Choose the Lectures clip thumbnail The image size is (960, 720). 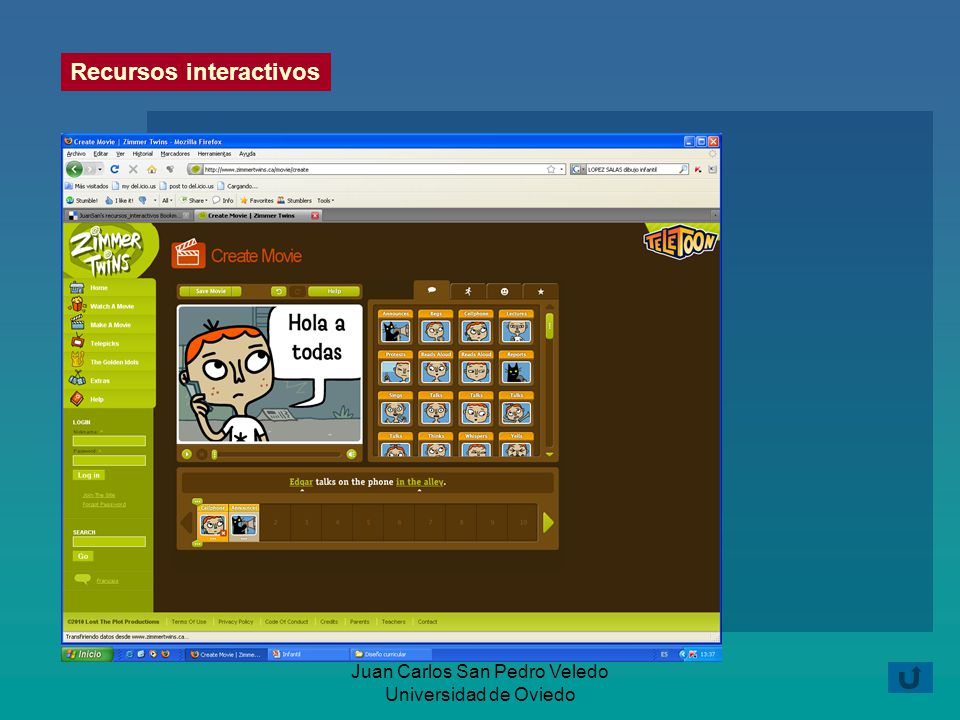point(516,327)
